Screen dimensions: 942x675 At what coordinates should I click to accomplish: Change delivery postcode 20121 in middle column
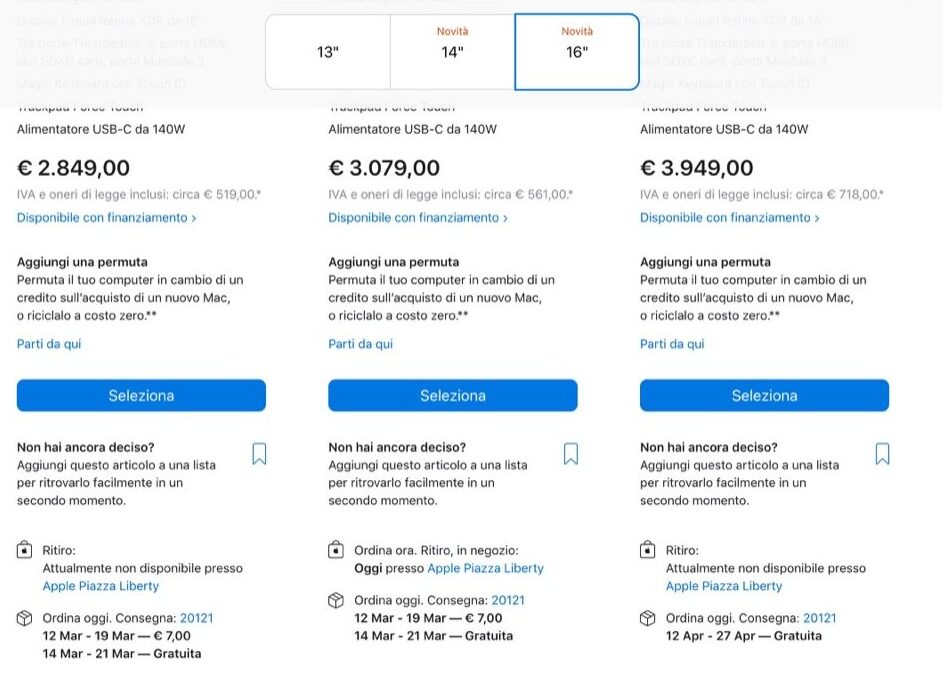508,600
